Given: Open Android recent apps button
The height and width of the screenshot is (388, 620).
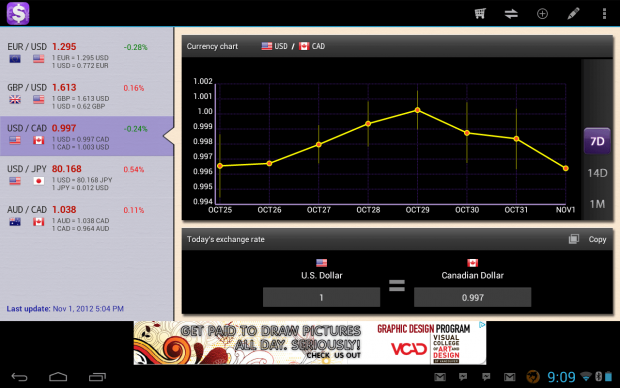Looking at the screenshot, I should (97, 377).
